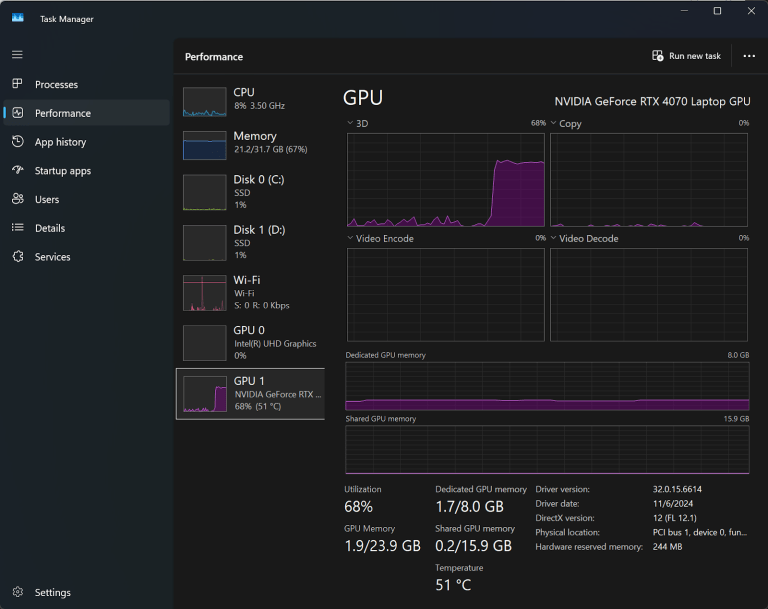Open the three-dot more options menu
Screen dimensions: 768x609
749,56
